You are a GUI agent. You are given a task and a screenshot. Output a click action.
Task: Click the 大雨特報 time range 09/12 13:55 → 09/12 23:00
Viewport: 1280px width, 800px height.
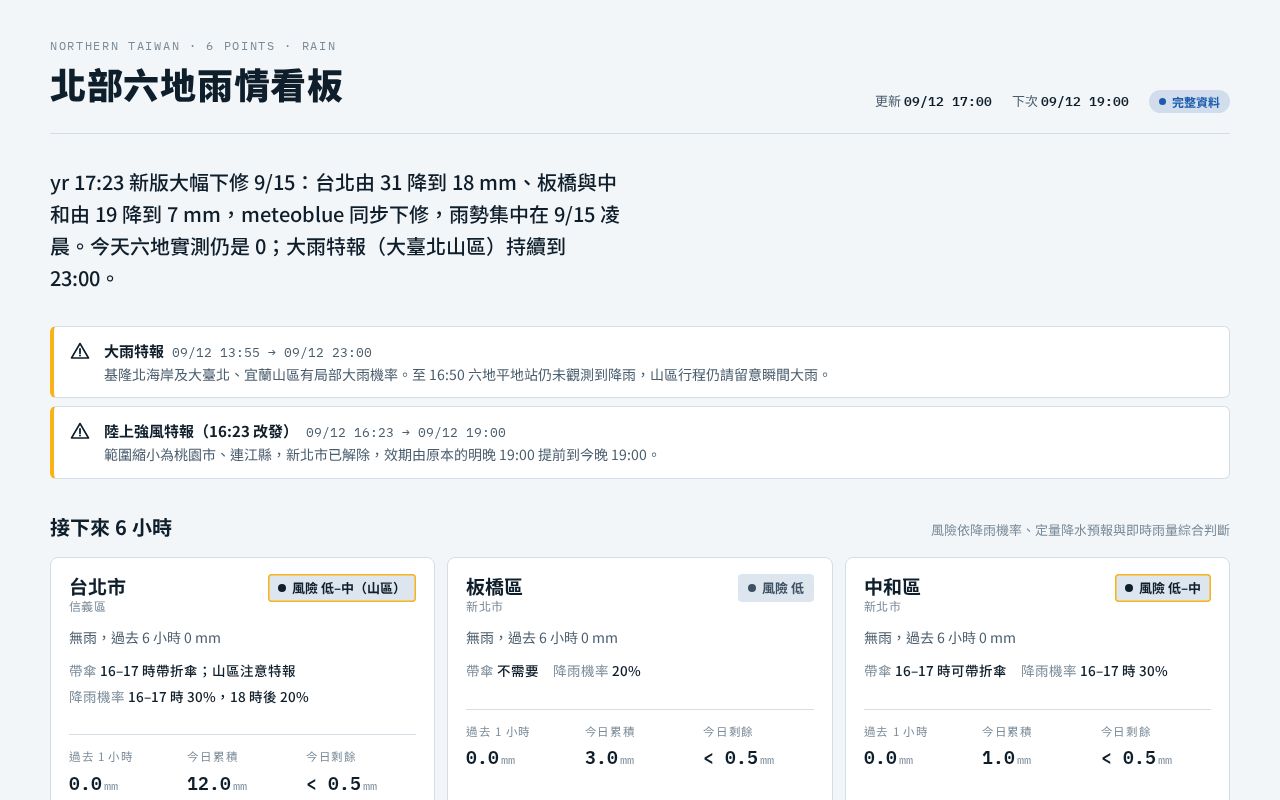[272, 353]
